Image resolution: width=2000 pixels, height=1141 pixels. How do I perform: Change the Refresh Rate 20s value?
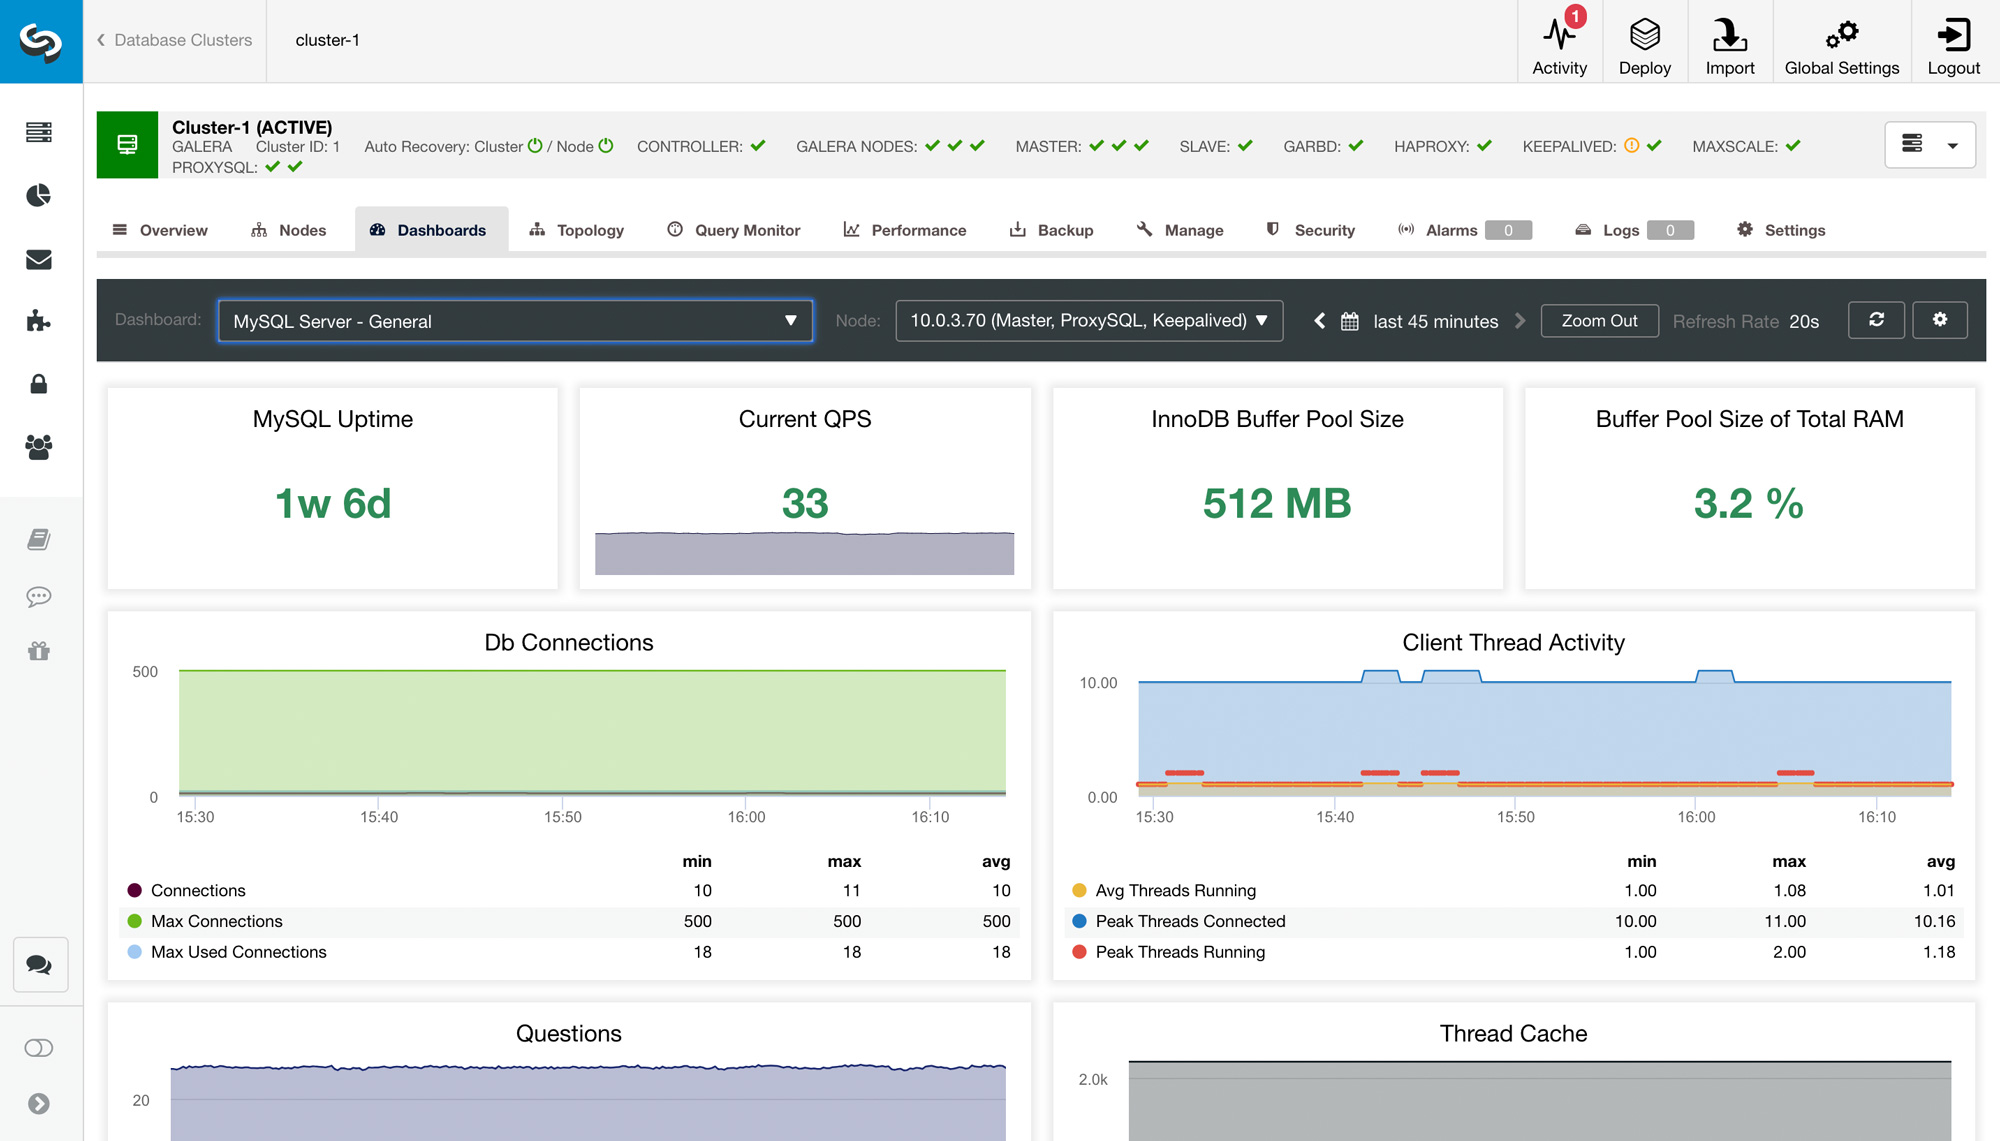[x=1804, y=322]
